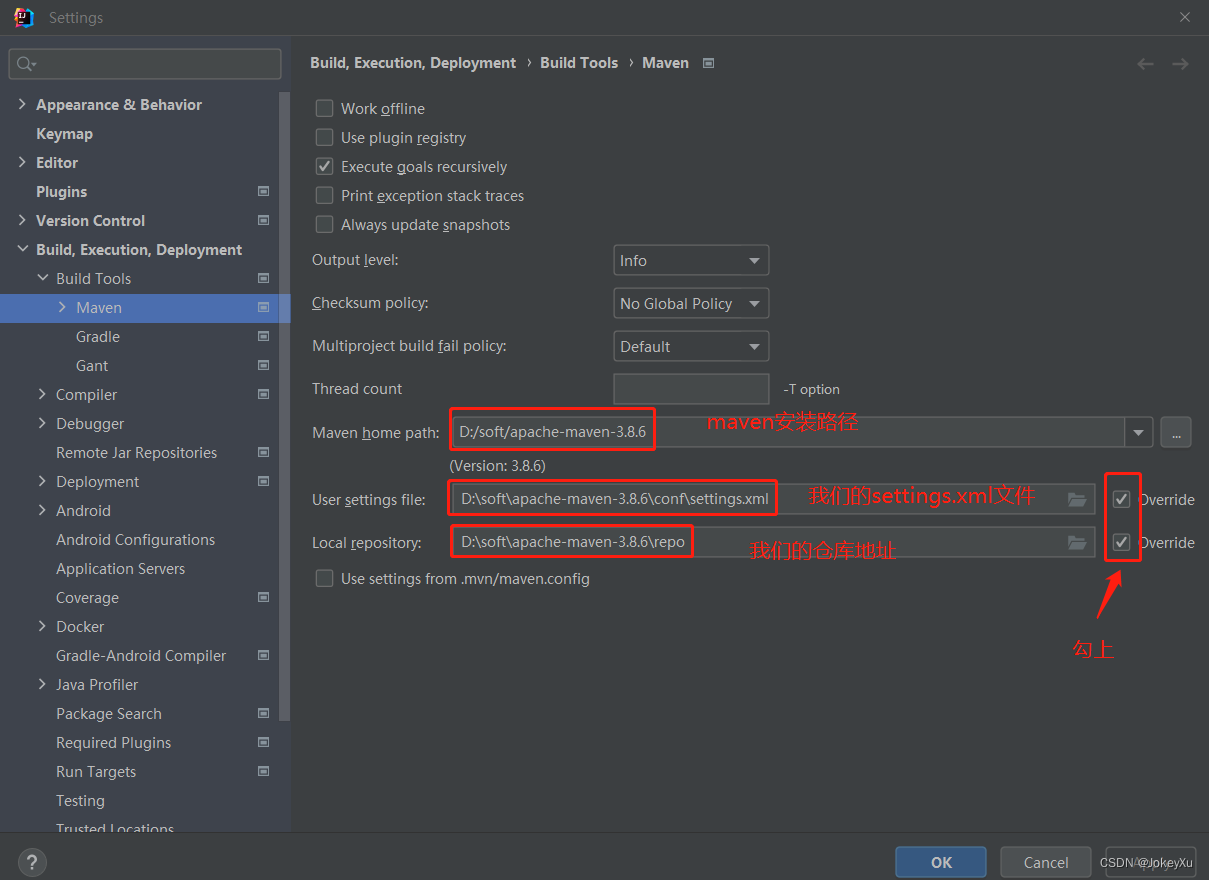Click the project icon next to Remote Jar Repositories

coord(264,452)
